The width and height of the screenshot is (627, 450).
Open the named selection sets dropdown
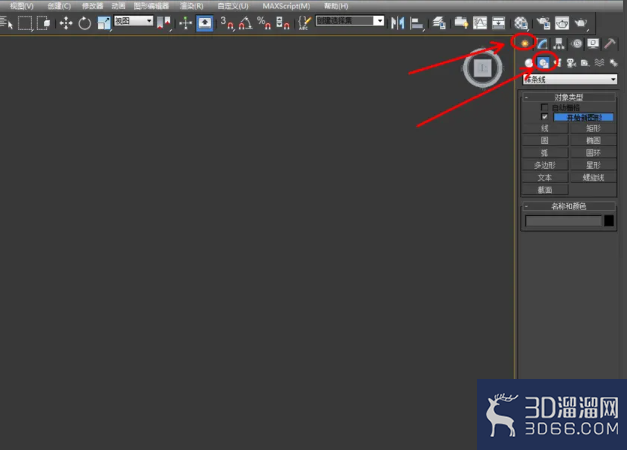click(x=350, y=21)
